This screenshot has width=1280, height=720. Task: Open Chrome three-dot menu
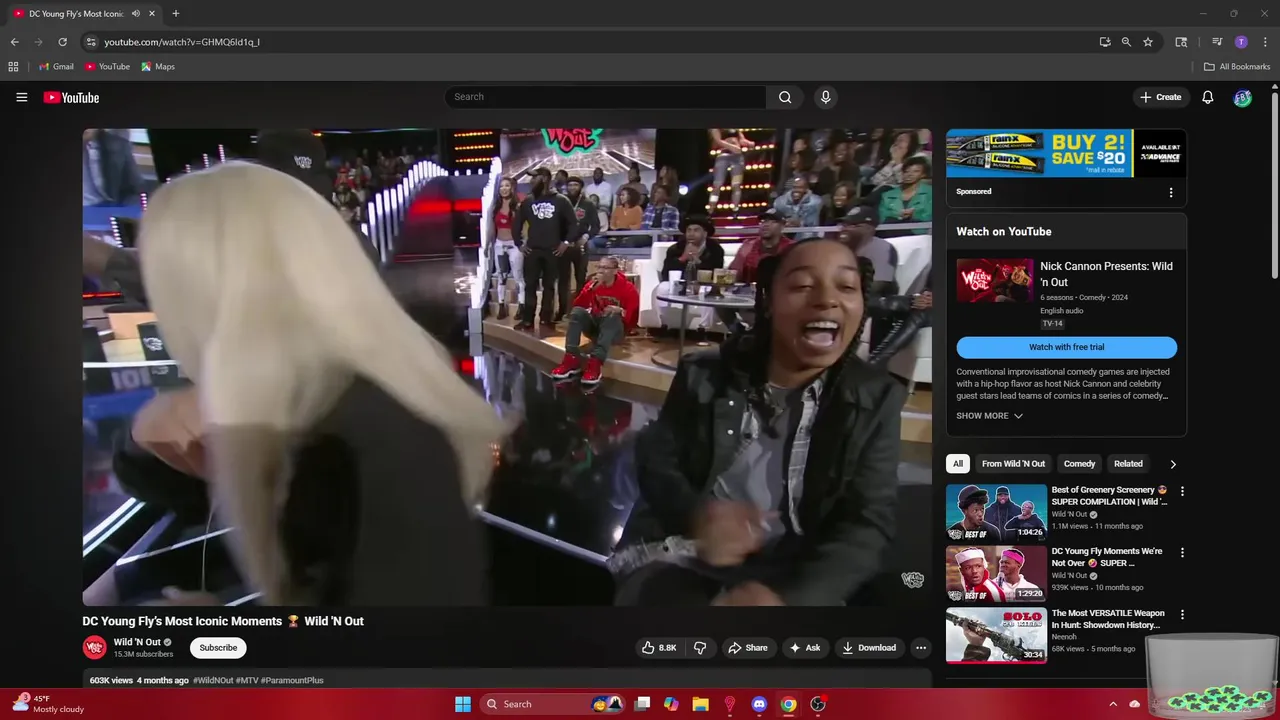1265,42
